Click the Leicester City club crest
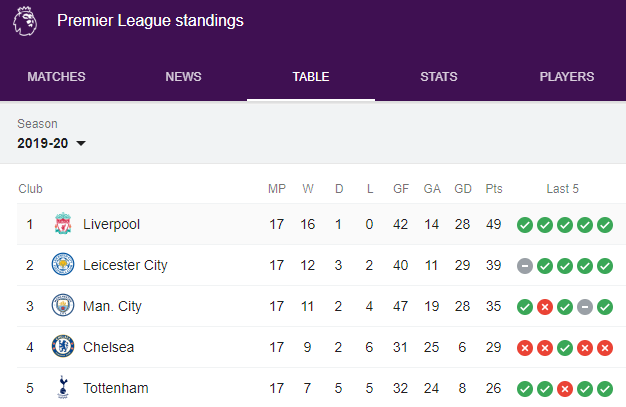This screenshot has width=626, height=407. (x=62, y=265)
